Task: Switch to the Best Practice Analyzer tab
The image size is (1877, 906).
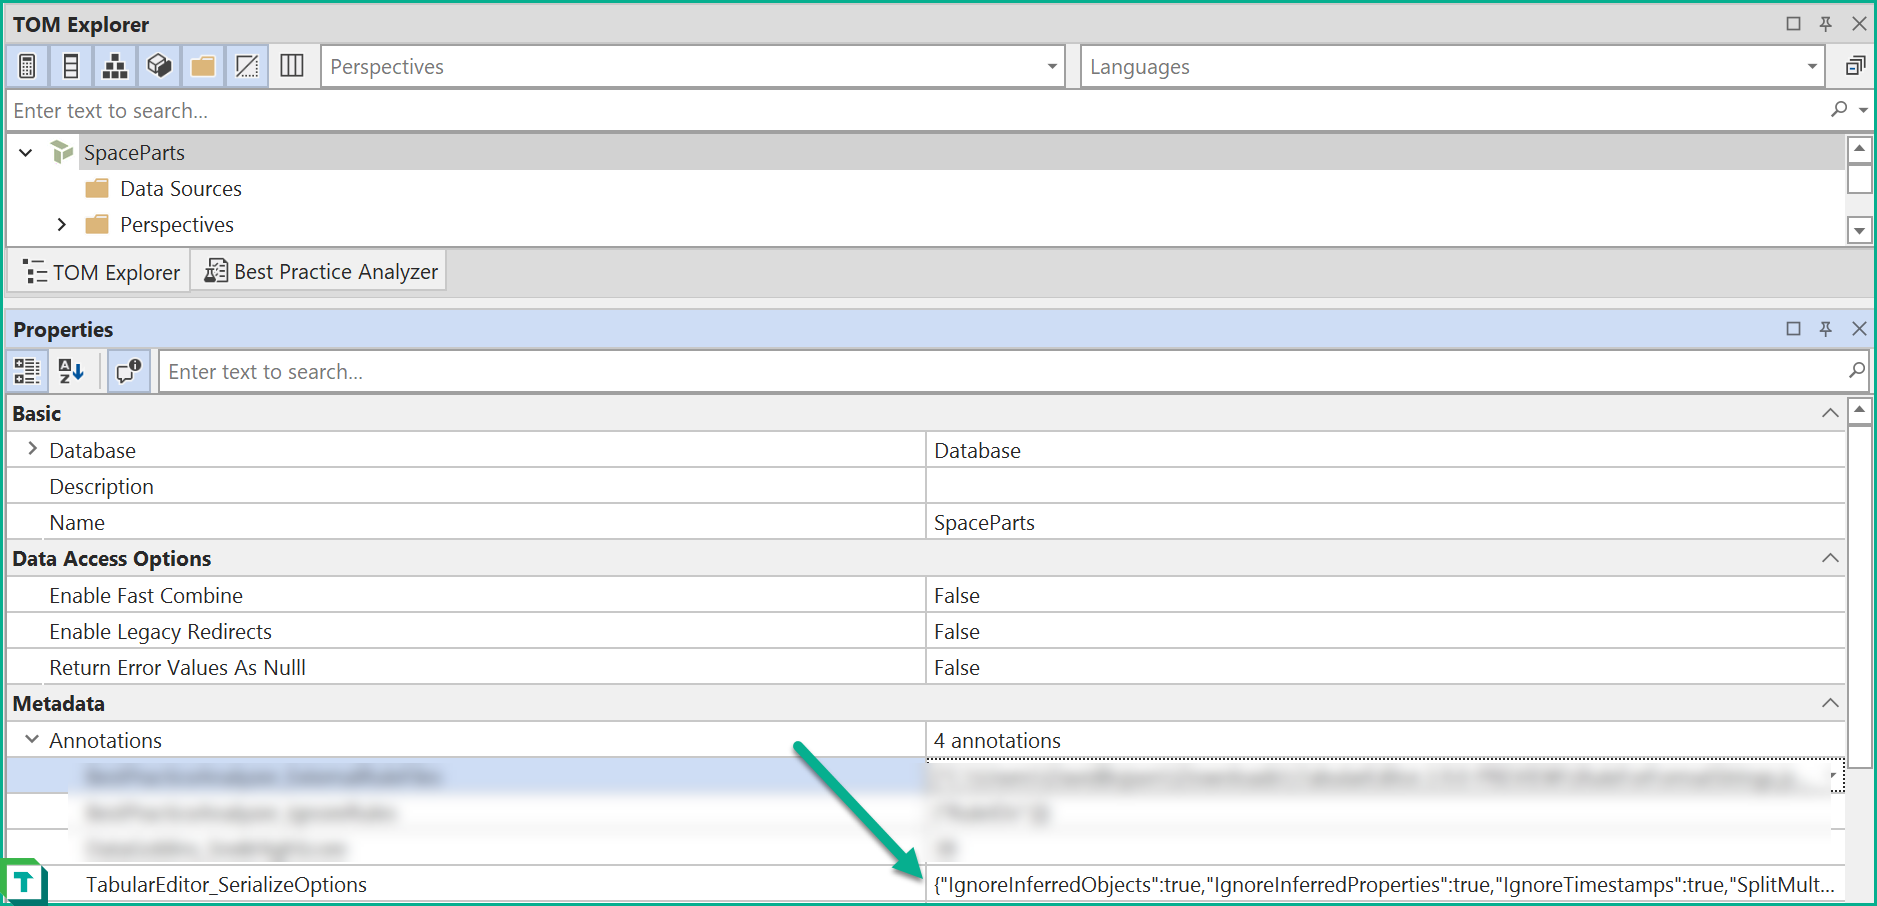Action: pyautogui.click(x=322, y=272)
